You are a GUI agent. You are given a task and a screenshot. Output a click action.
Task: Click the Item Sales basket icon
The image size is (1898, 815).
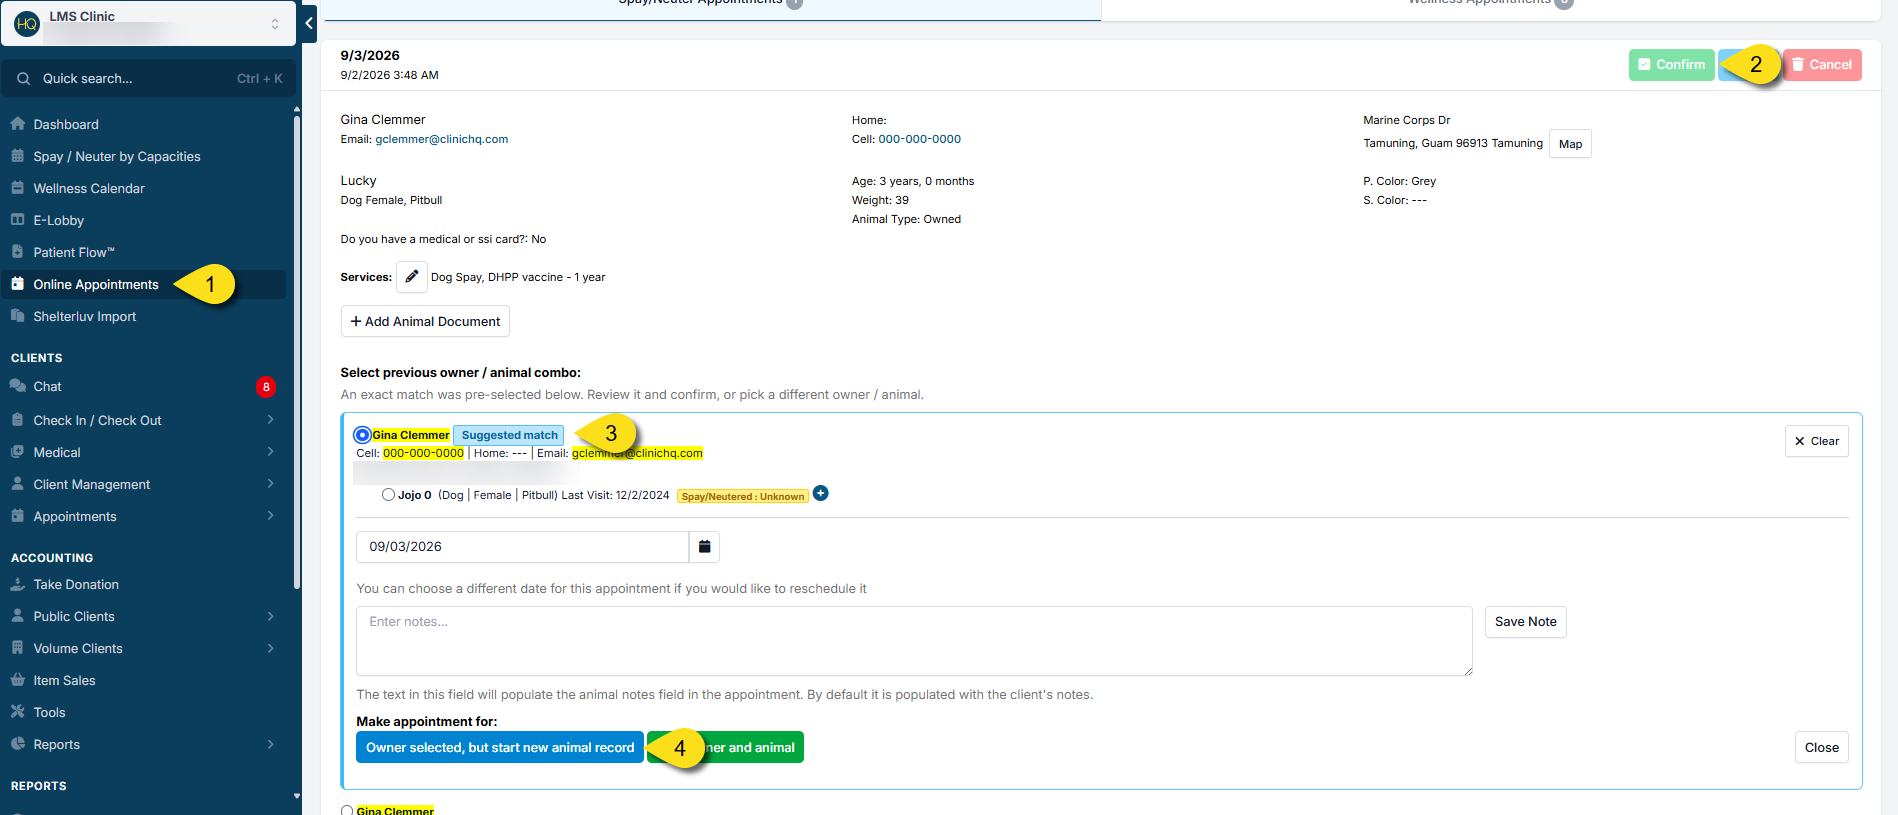click(x=18, y=680)
